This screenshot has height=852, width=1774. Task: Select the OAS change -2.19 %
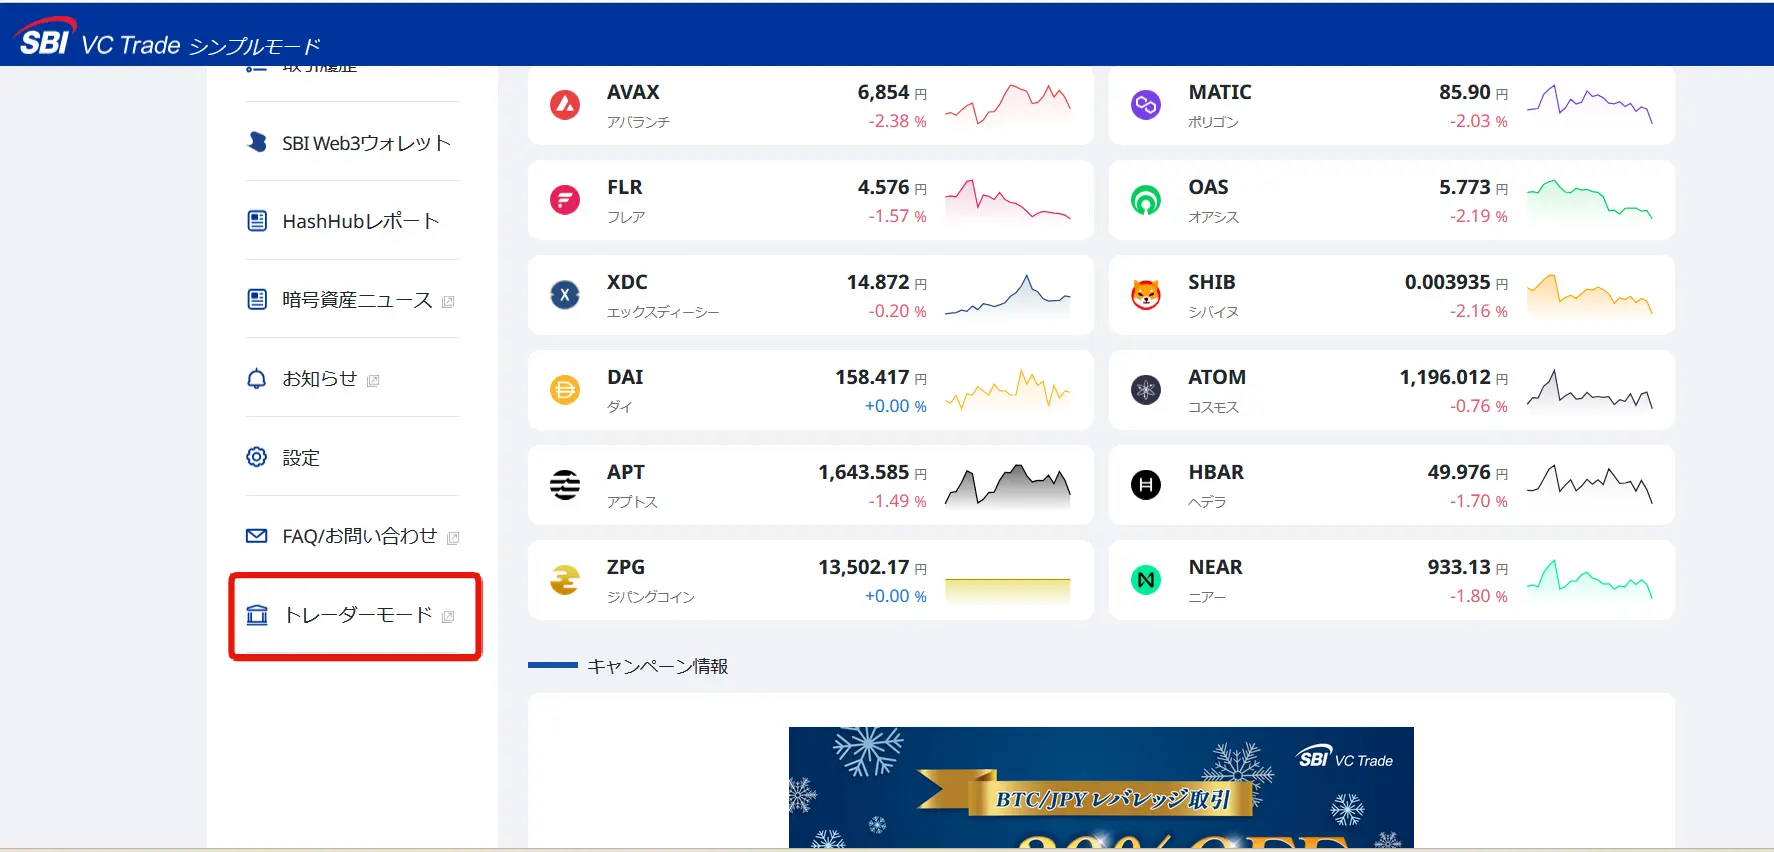tap(1478, 216)
